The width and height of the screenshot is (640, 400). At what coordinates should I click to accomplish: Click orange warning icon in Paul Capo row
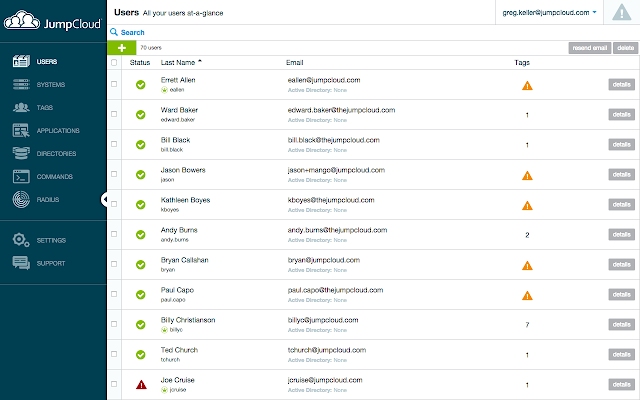[x=527, y=296]
